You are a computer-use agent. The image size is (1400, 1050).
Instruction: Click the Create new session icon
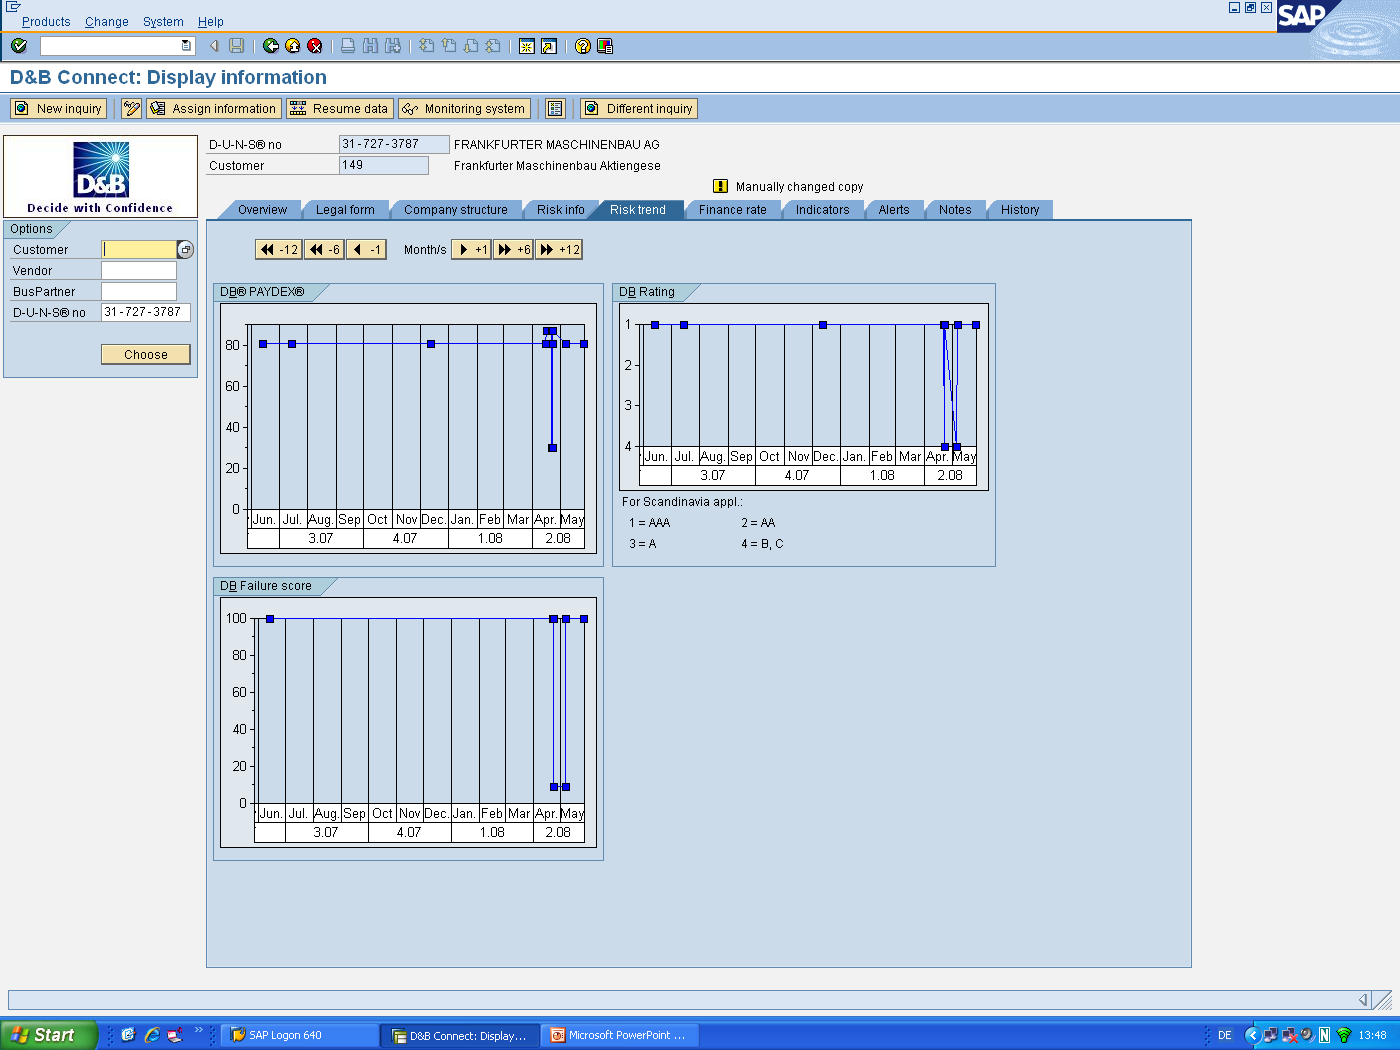point(527,46)
